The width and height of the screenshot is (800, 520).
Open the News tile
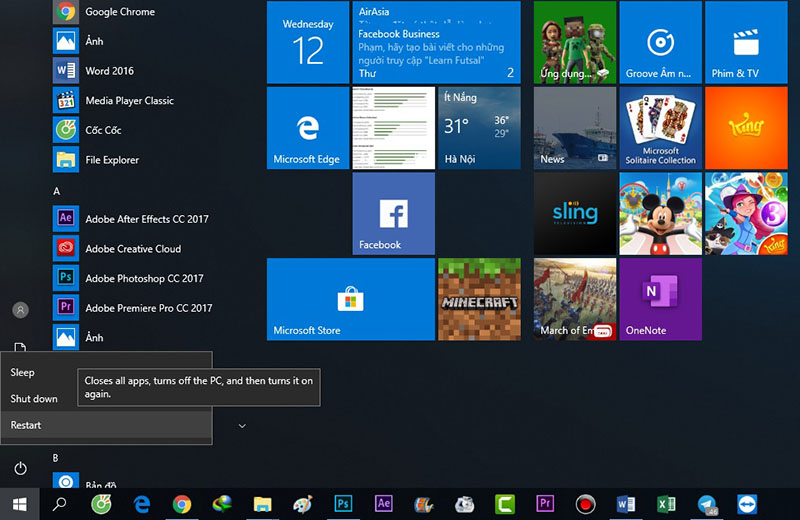(575, 128)
